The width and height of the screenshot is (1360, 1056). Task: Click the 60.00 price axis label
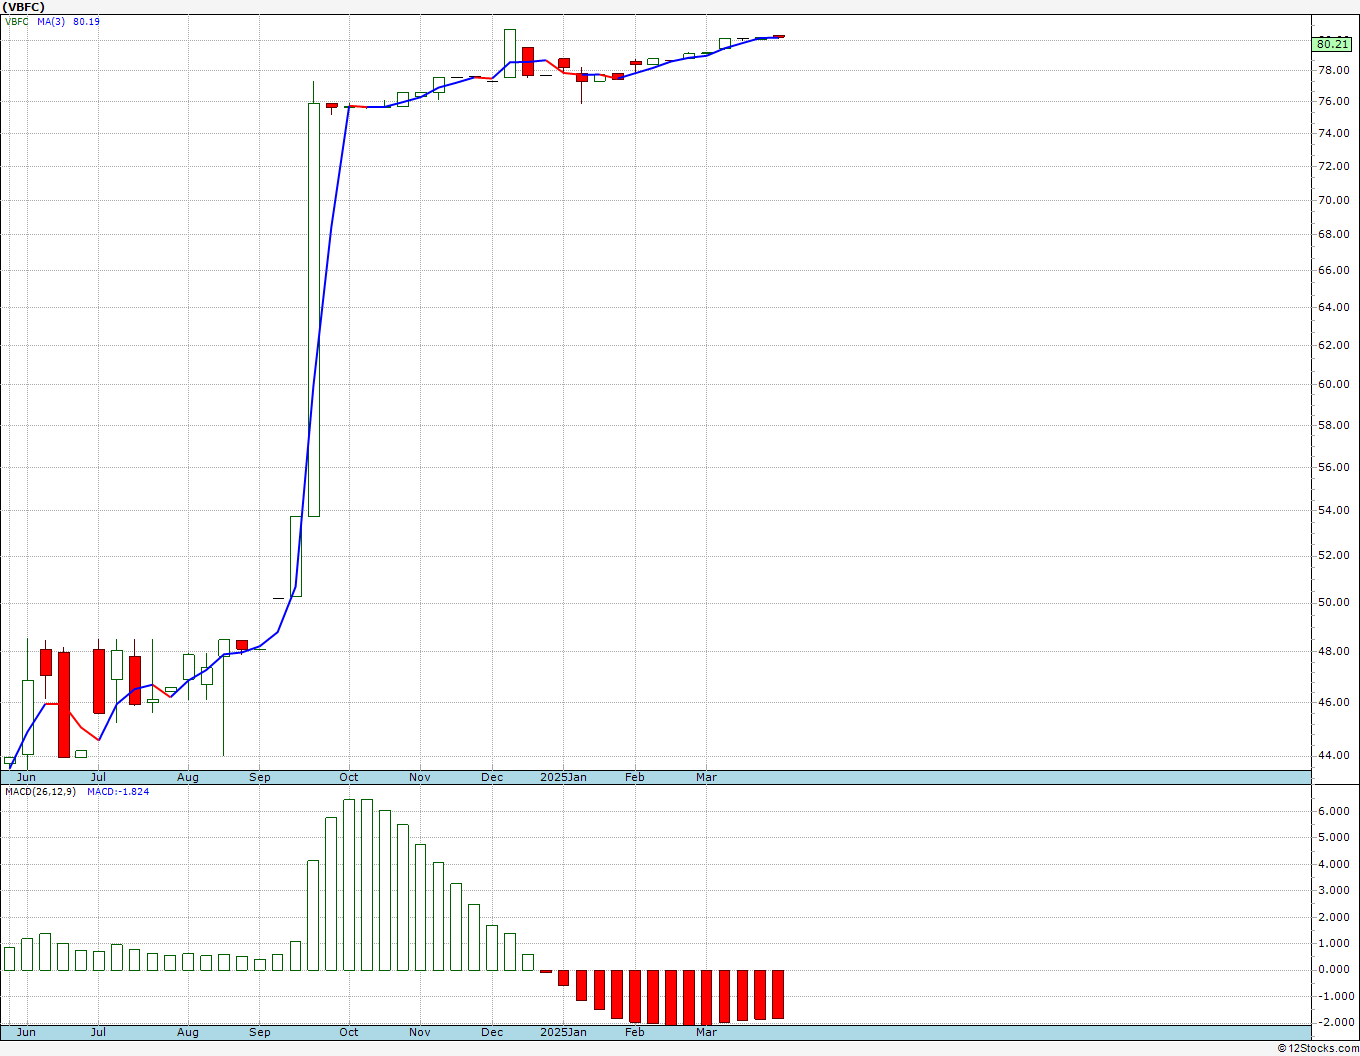pos(1333,385)
